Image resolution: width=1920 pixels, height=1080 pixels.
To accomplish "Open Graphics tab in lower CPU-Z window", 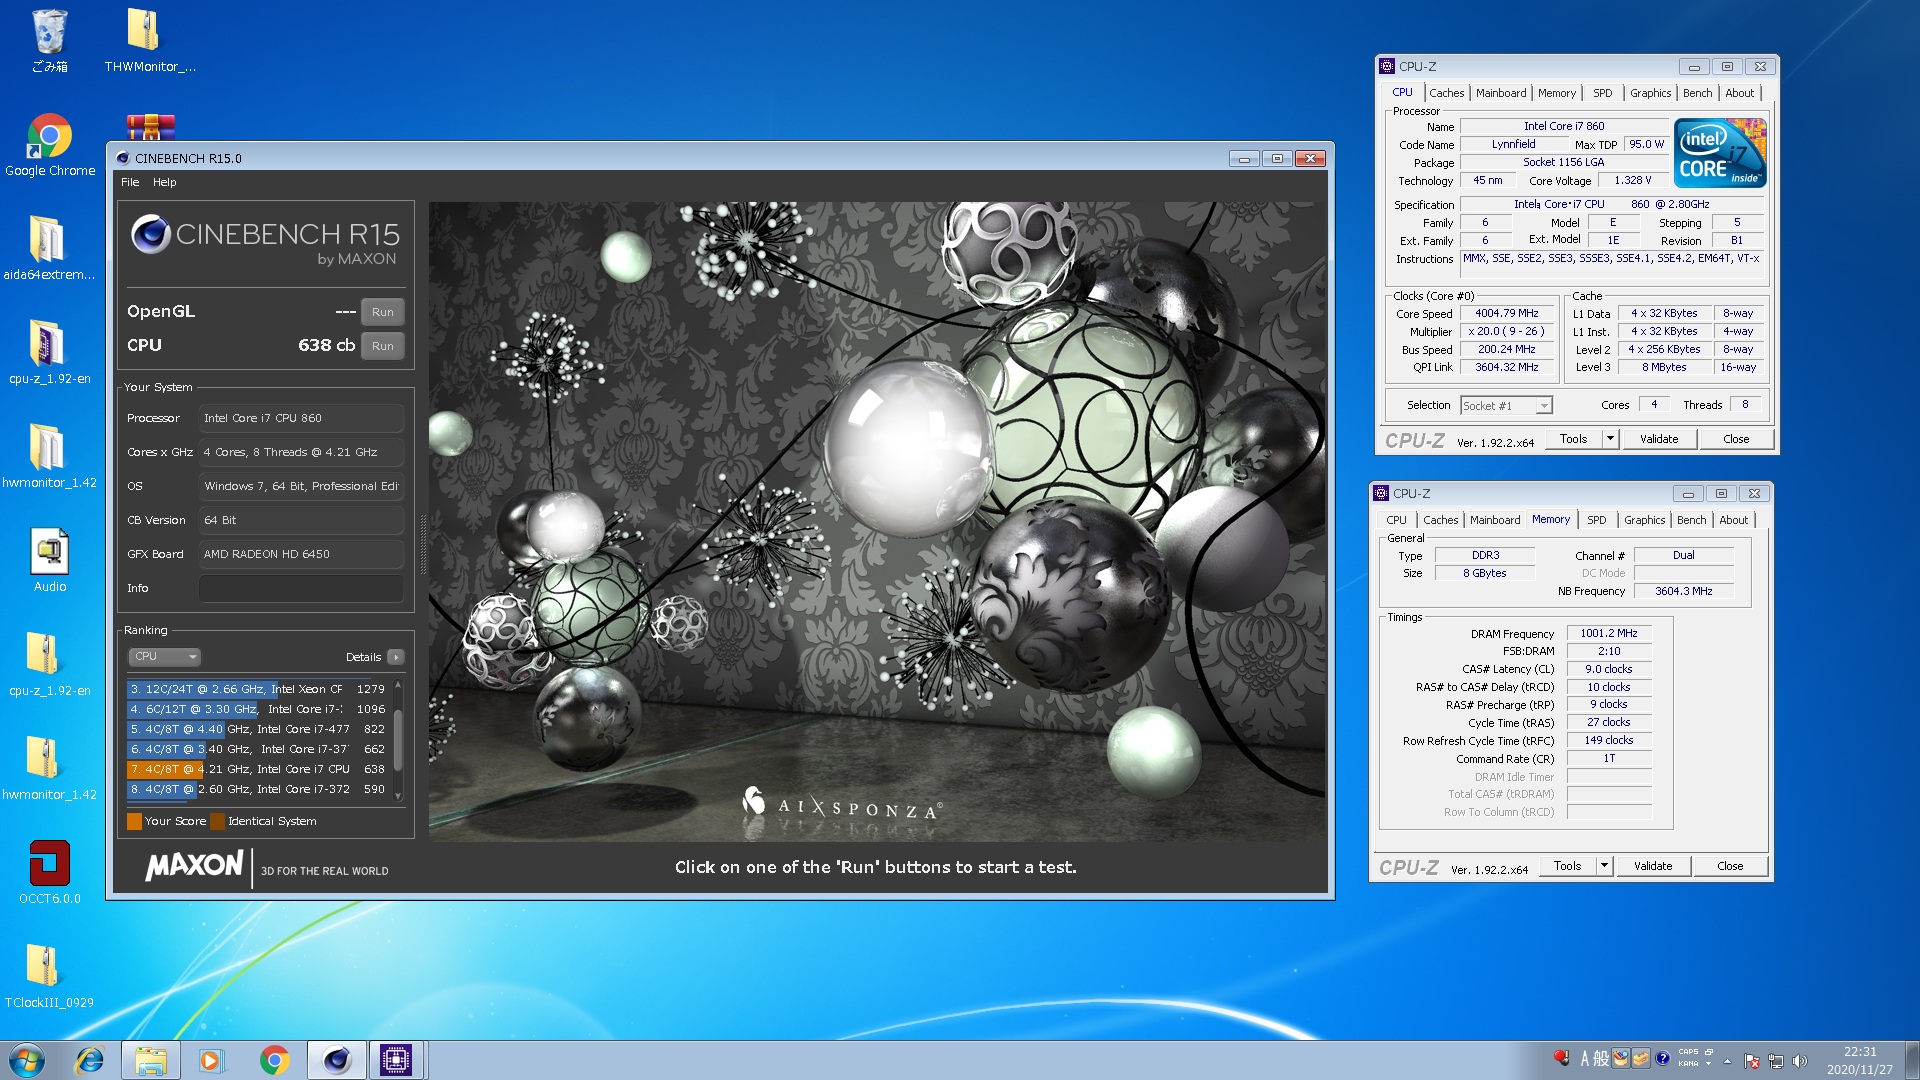I will (x=1644, y=520).
